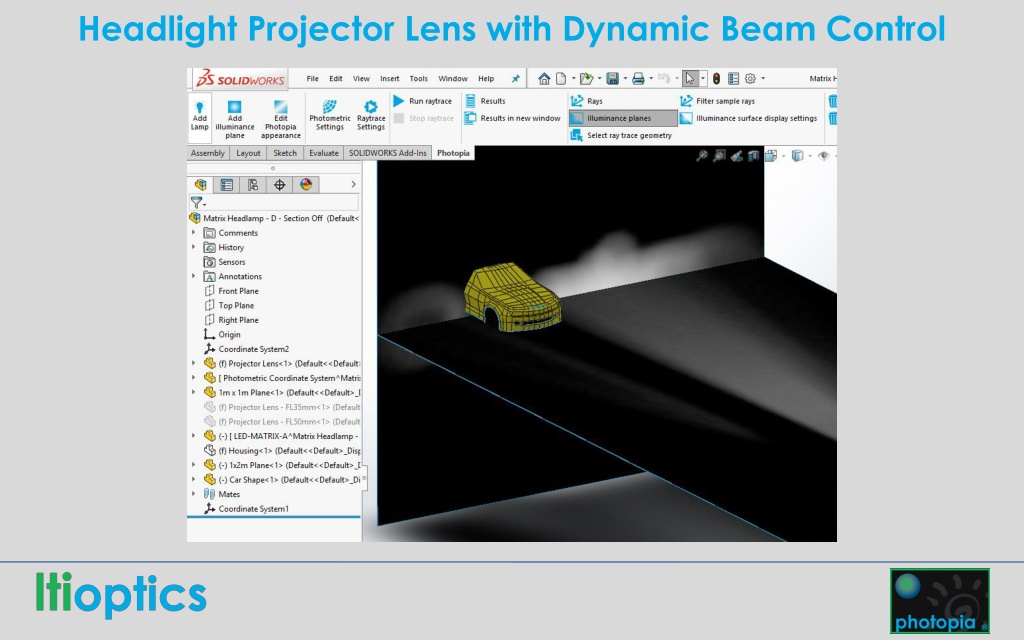Select the (f) Housing<1> component

pyautogui.click(x=281, y=451)
